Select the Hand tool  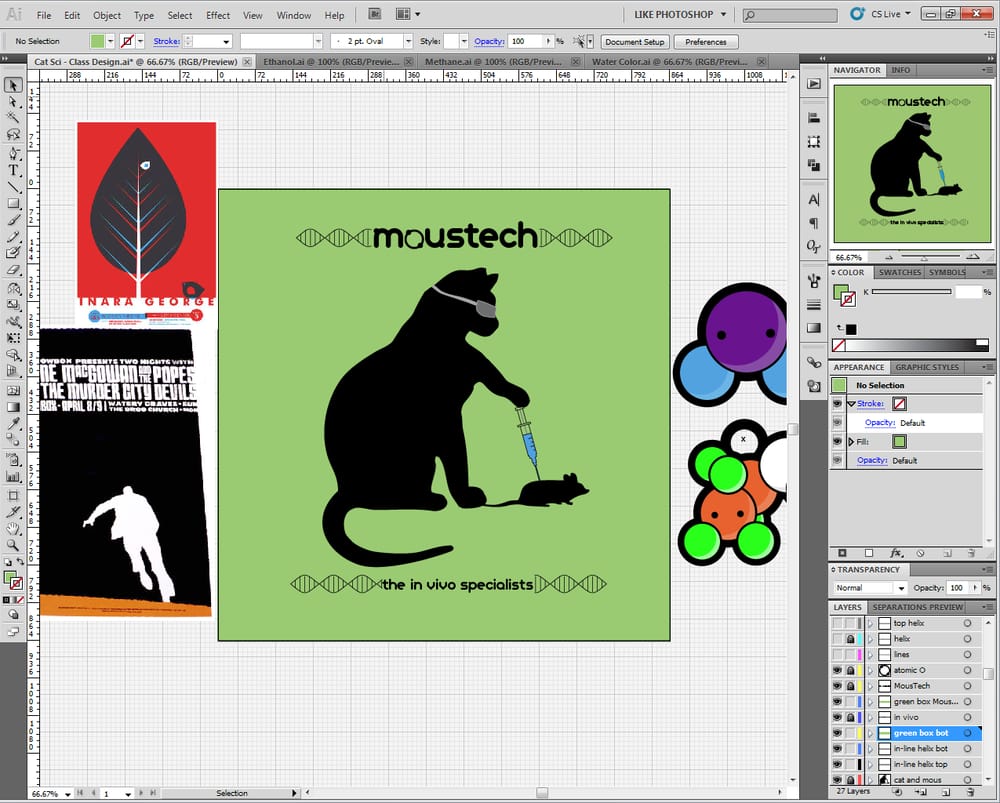[x=13, y=529]
